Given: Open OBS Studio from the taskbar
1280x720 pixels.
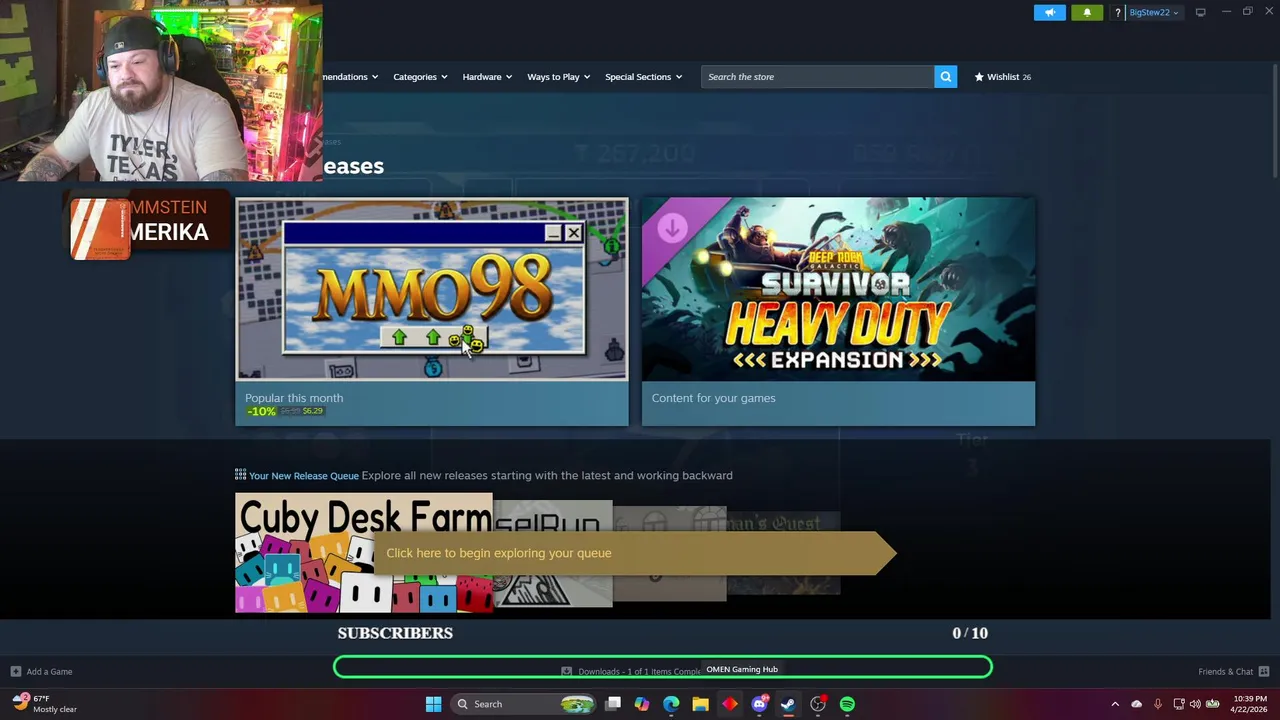Looking at the screenshot, I should tap(818, 704).
